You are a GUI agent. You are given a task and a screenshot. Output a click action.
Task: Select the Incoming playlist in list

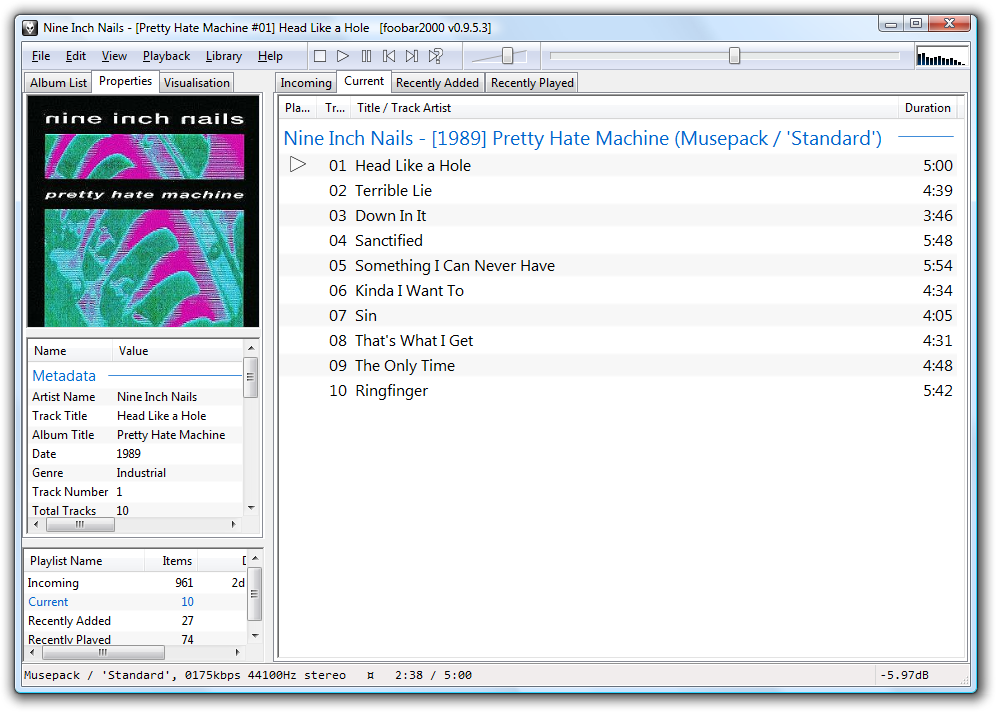(x=53, y=583)
